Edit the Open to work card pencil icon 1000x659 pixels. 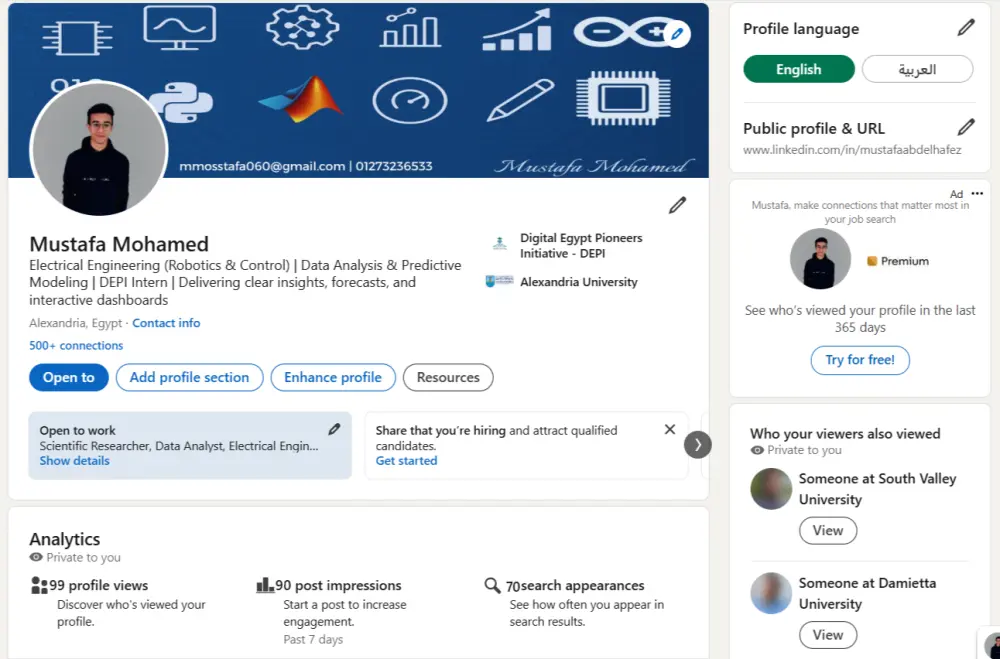click(x=335, y=428)
